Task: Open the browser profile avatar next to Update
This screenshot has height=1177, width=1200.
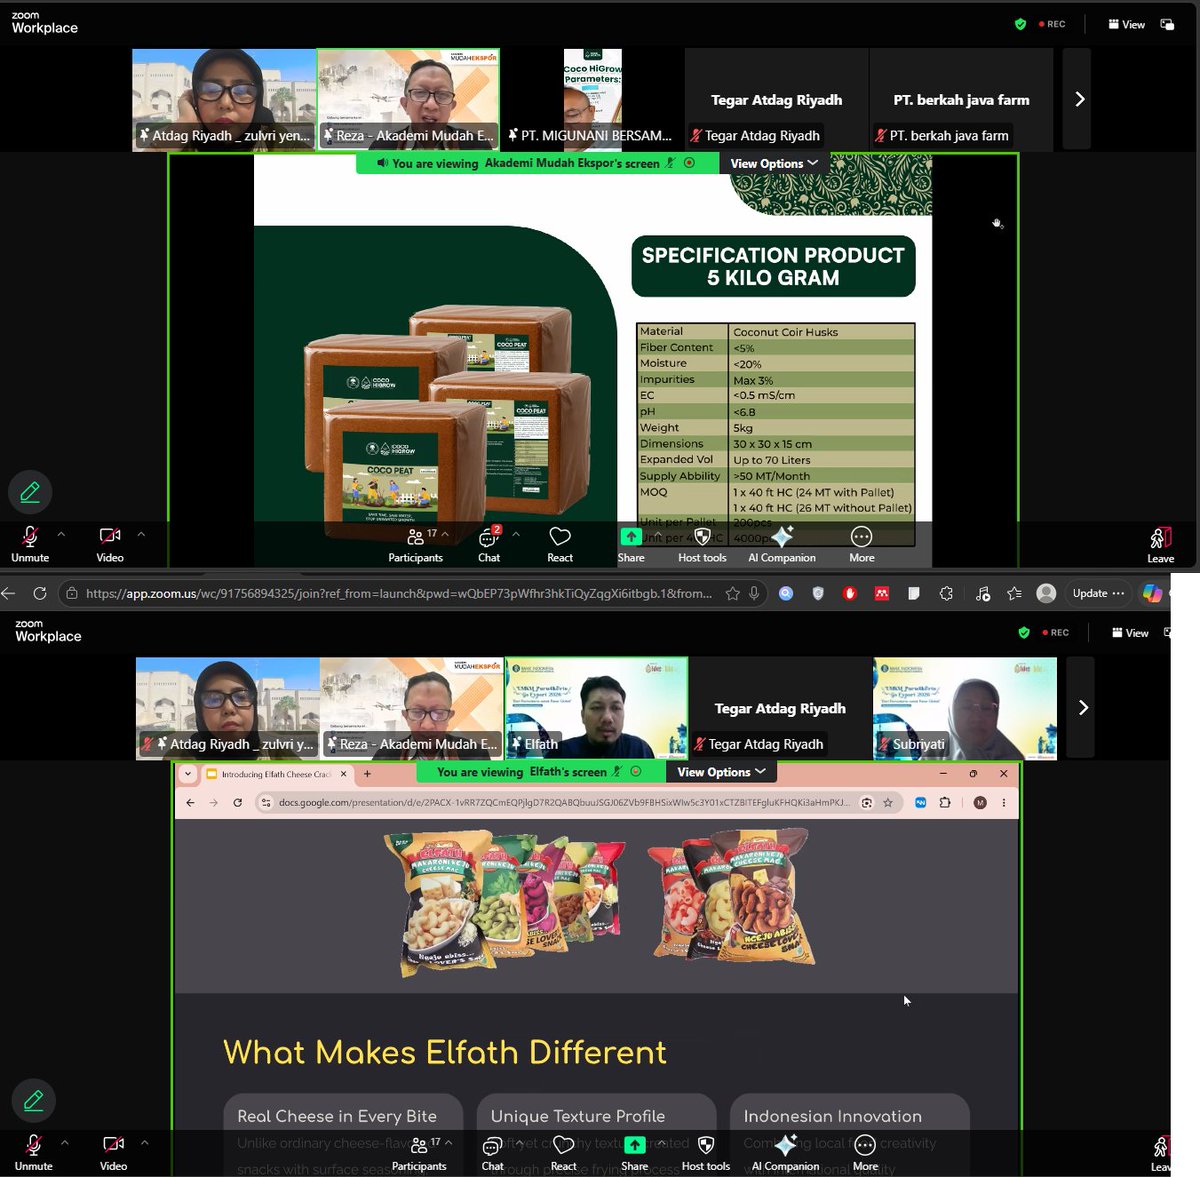Action: pyautogui.click(x=1046, y=593)
